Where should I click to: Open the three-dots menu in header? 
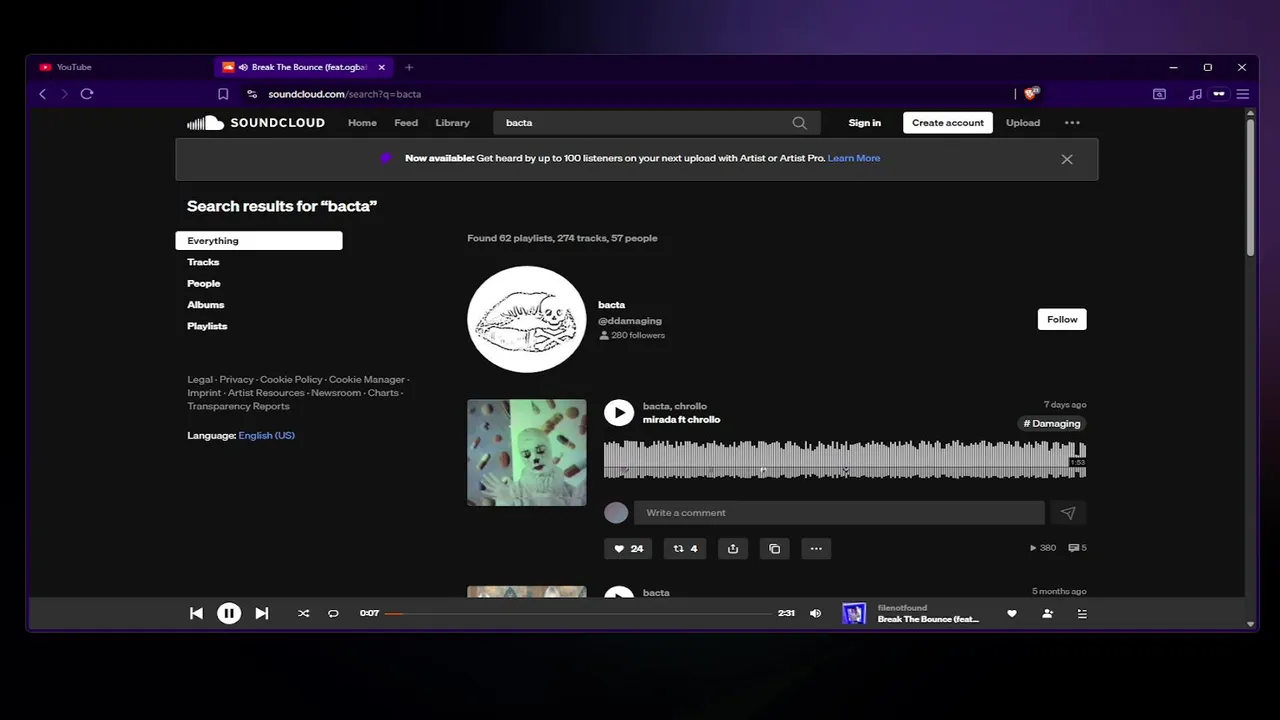(x=1072, y=123)
